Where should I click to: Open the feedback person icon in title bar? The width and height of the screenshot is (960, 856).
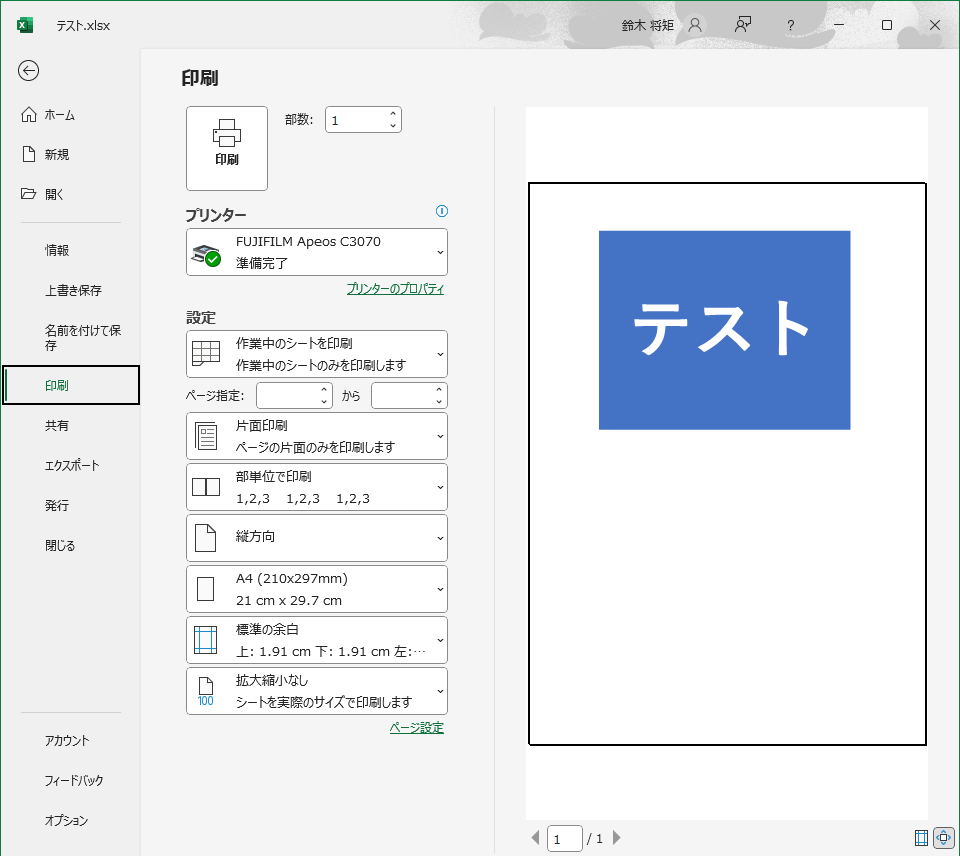click(743, 25)
